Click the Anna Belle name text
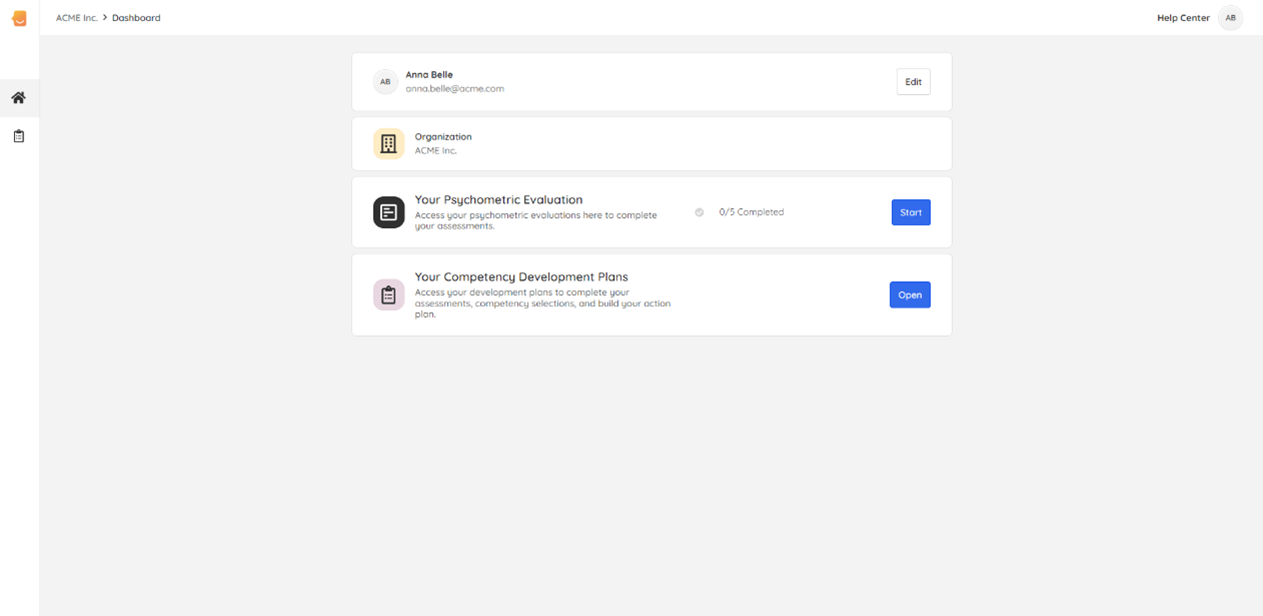Viewport: 1263px width, 616px height. coord(429,75)
